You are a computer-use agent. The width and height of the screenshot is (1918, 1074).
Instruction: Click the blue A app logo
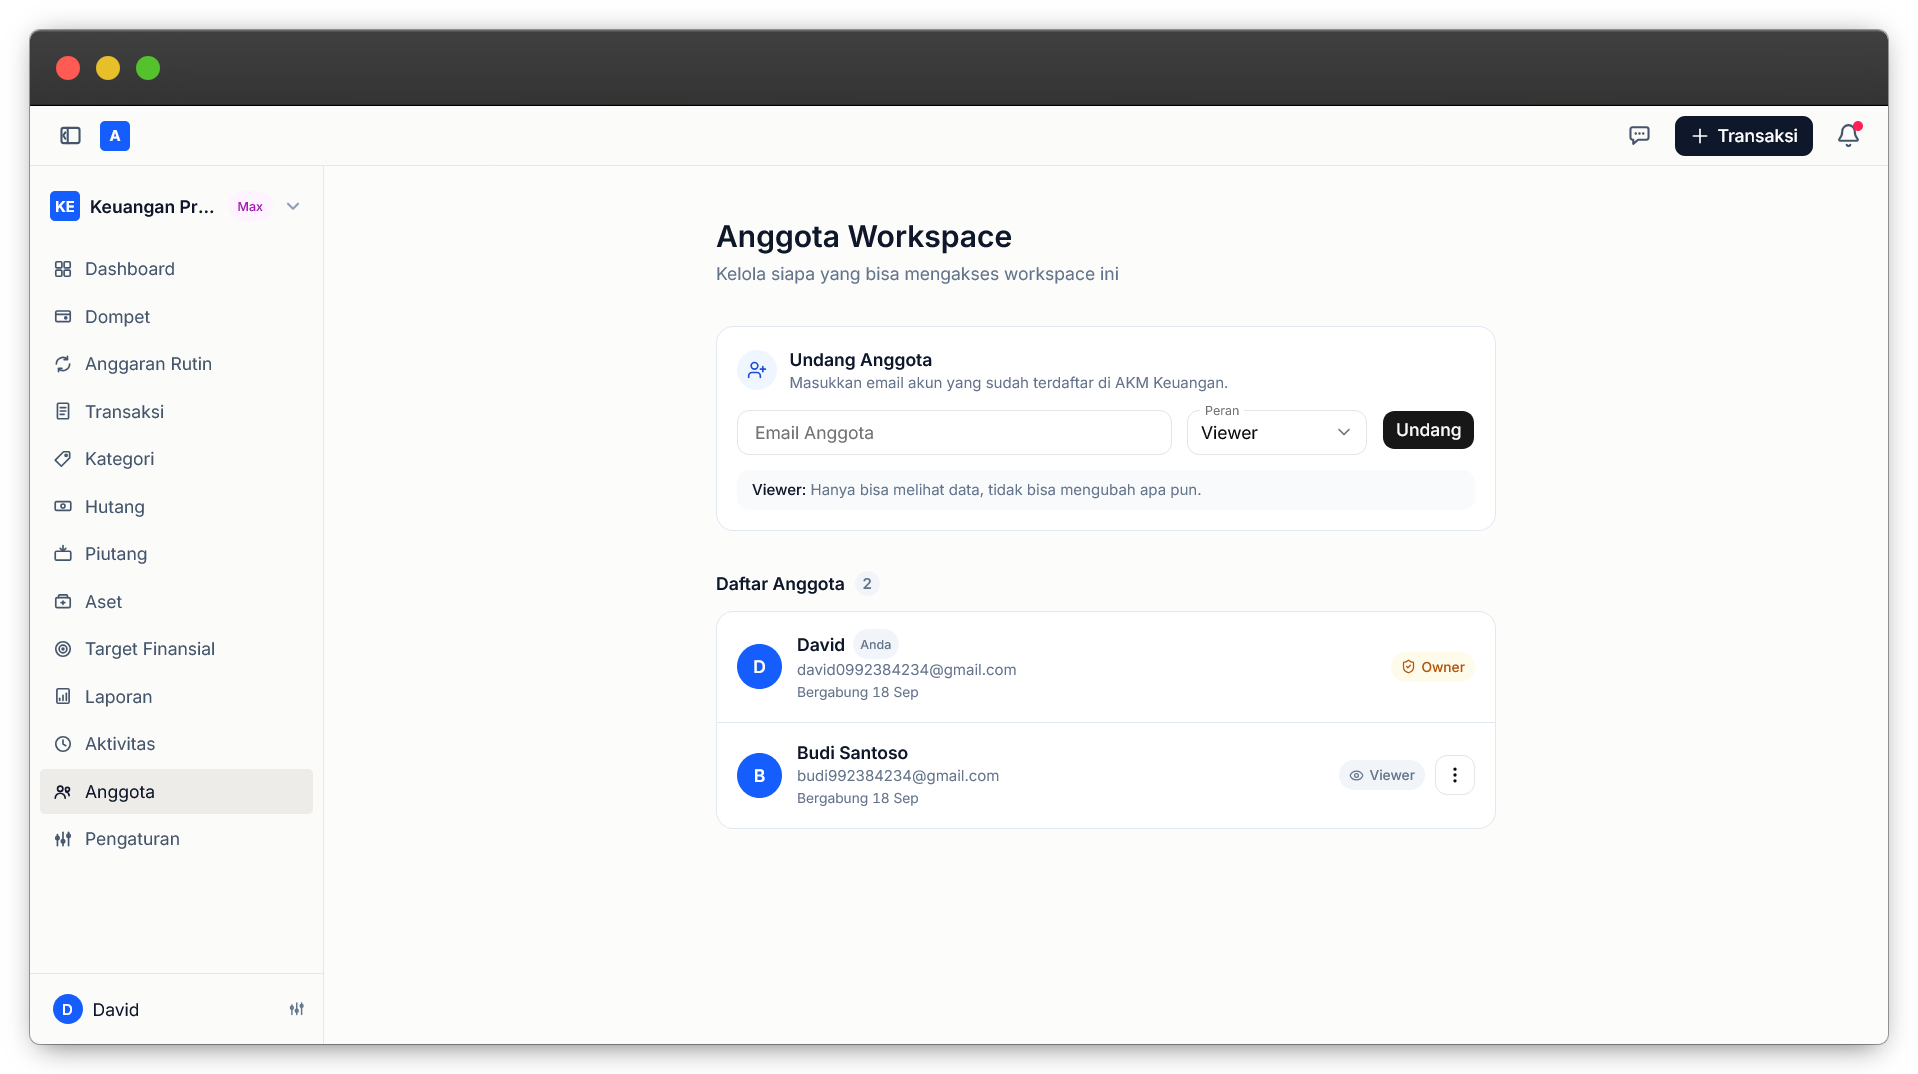click(x=115, y=136)
